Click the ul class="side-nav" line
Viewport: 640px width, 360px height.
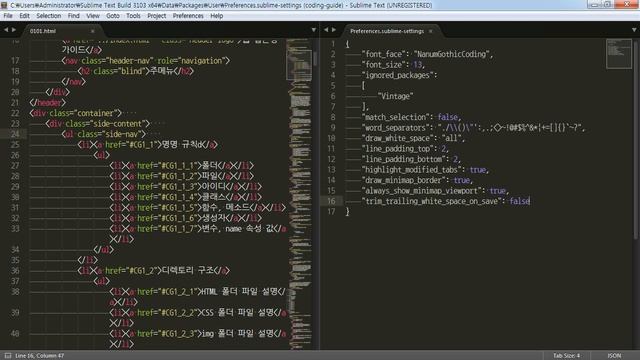104,134
